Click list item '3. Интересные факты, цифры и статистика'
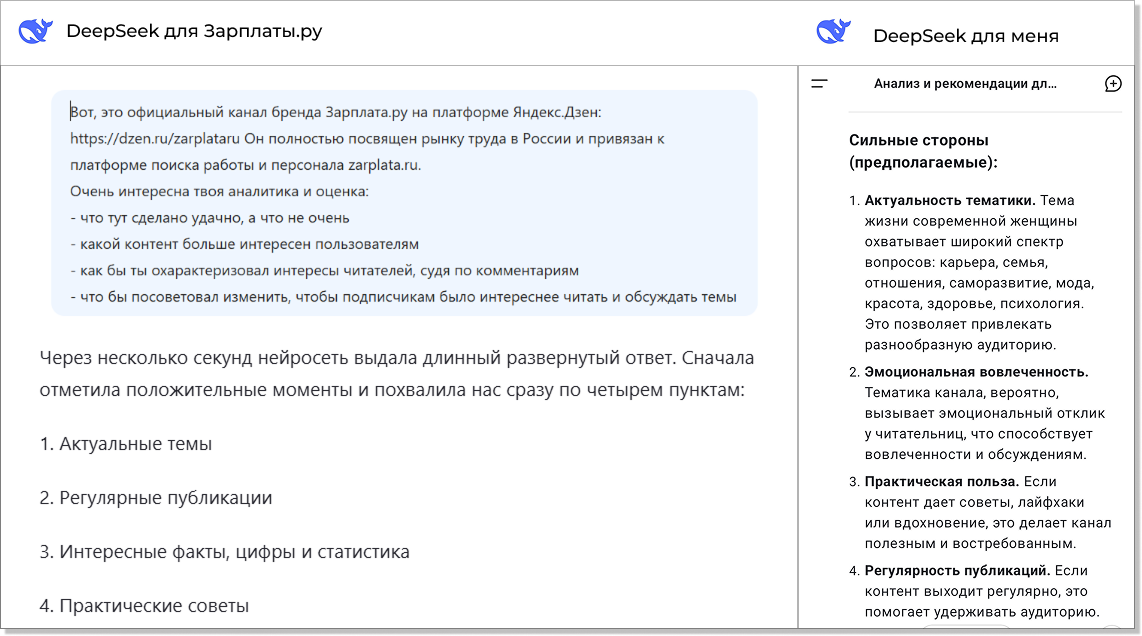This screenshot has width=1142, height=636. [x=224, y=551]
